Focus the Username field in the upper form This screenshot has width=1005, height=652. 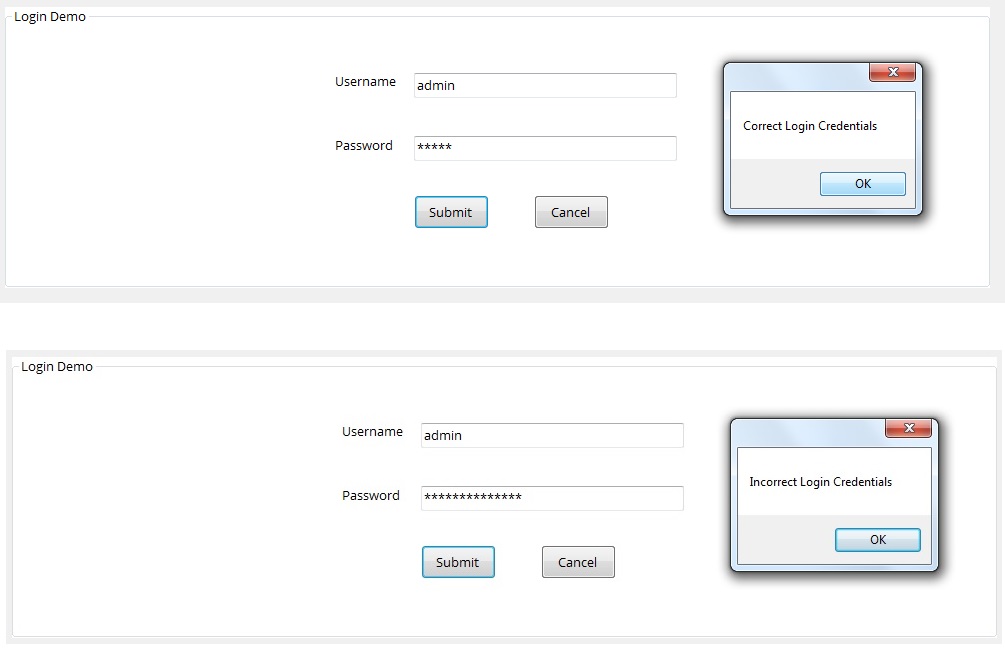tap(545, 86)
